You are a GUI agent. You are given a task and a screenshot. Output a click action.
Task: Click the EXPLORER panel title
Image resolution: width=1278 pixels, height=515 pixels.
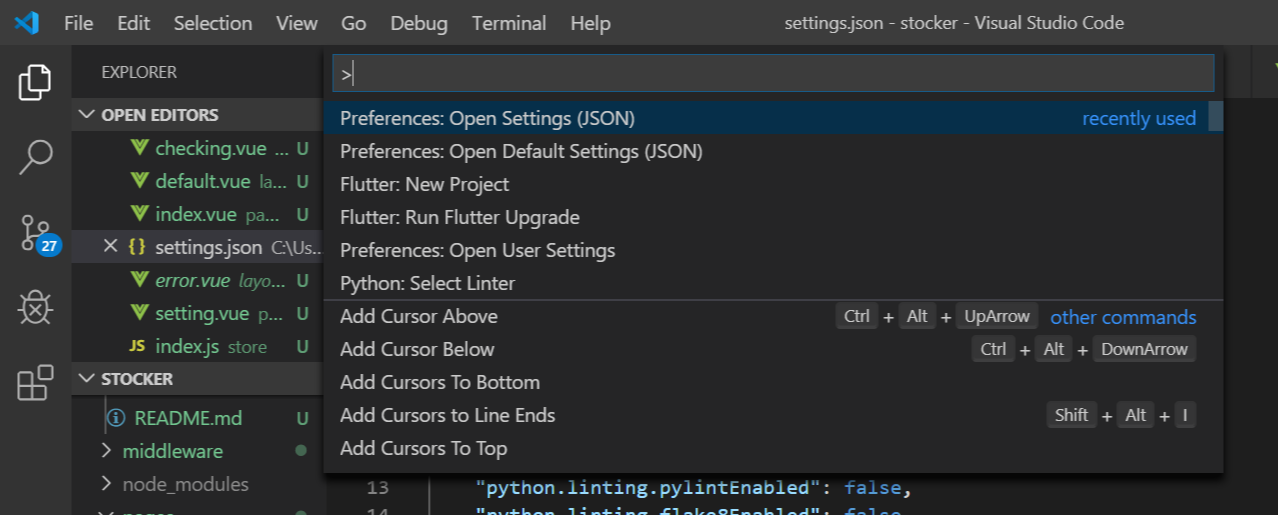tap(139, 72)
